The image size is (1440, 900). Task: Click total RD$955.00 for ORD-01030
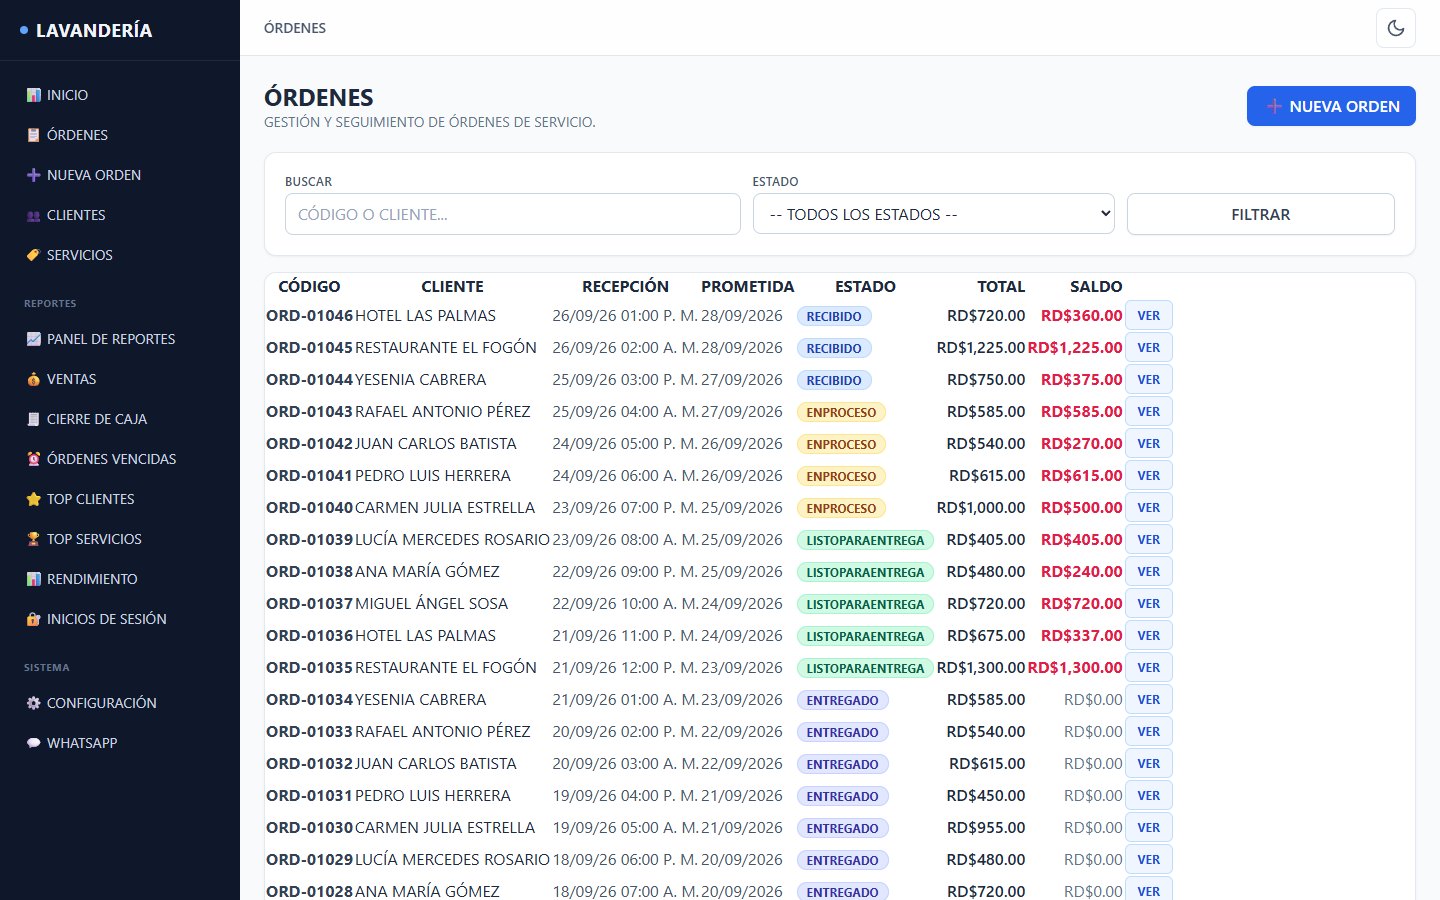pyautogui.click(x=986, y=827)
